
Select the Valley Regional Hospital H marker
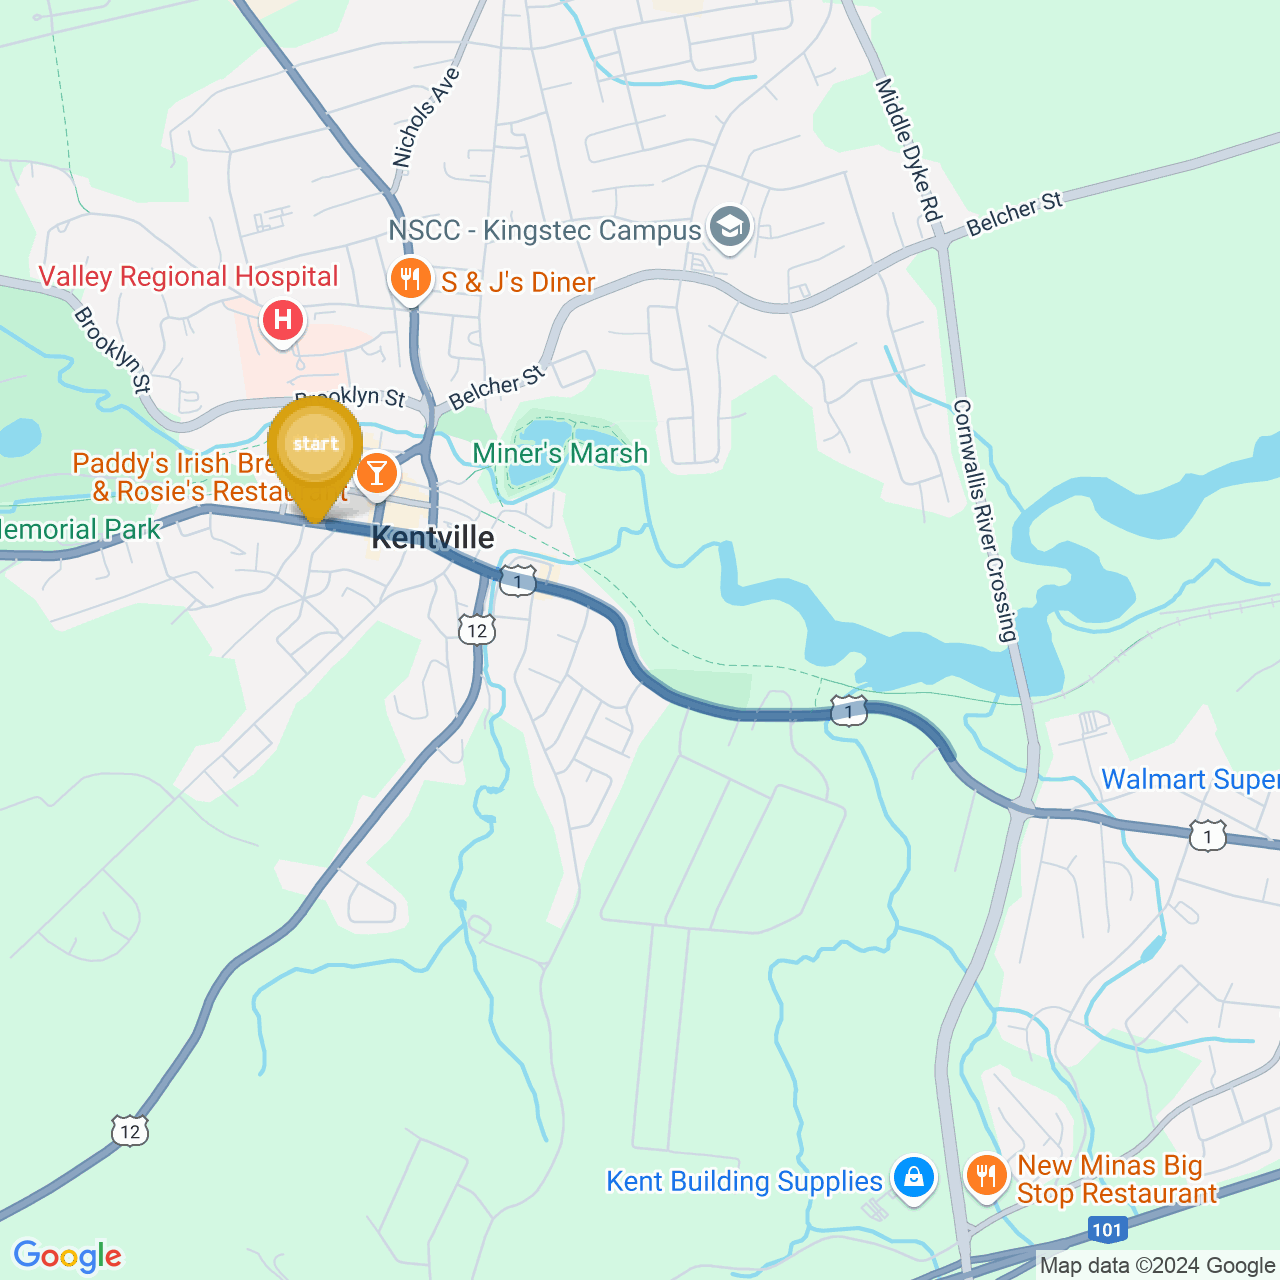click(x=283, y=322)
